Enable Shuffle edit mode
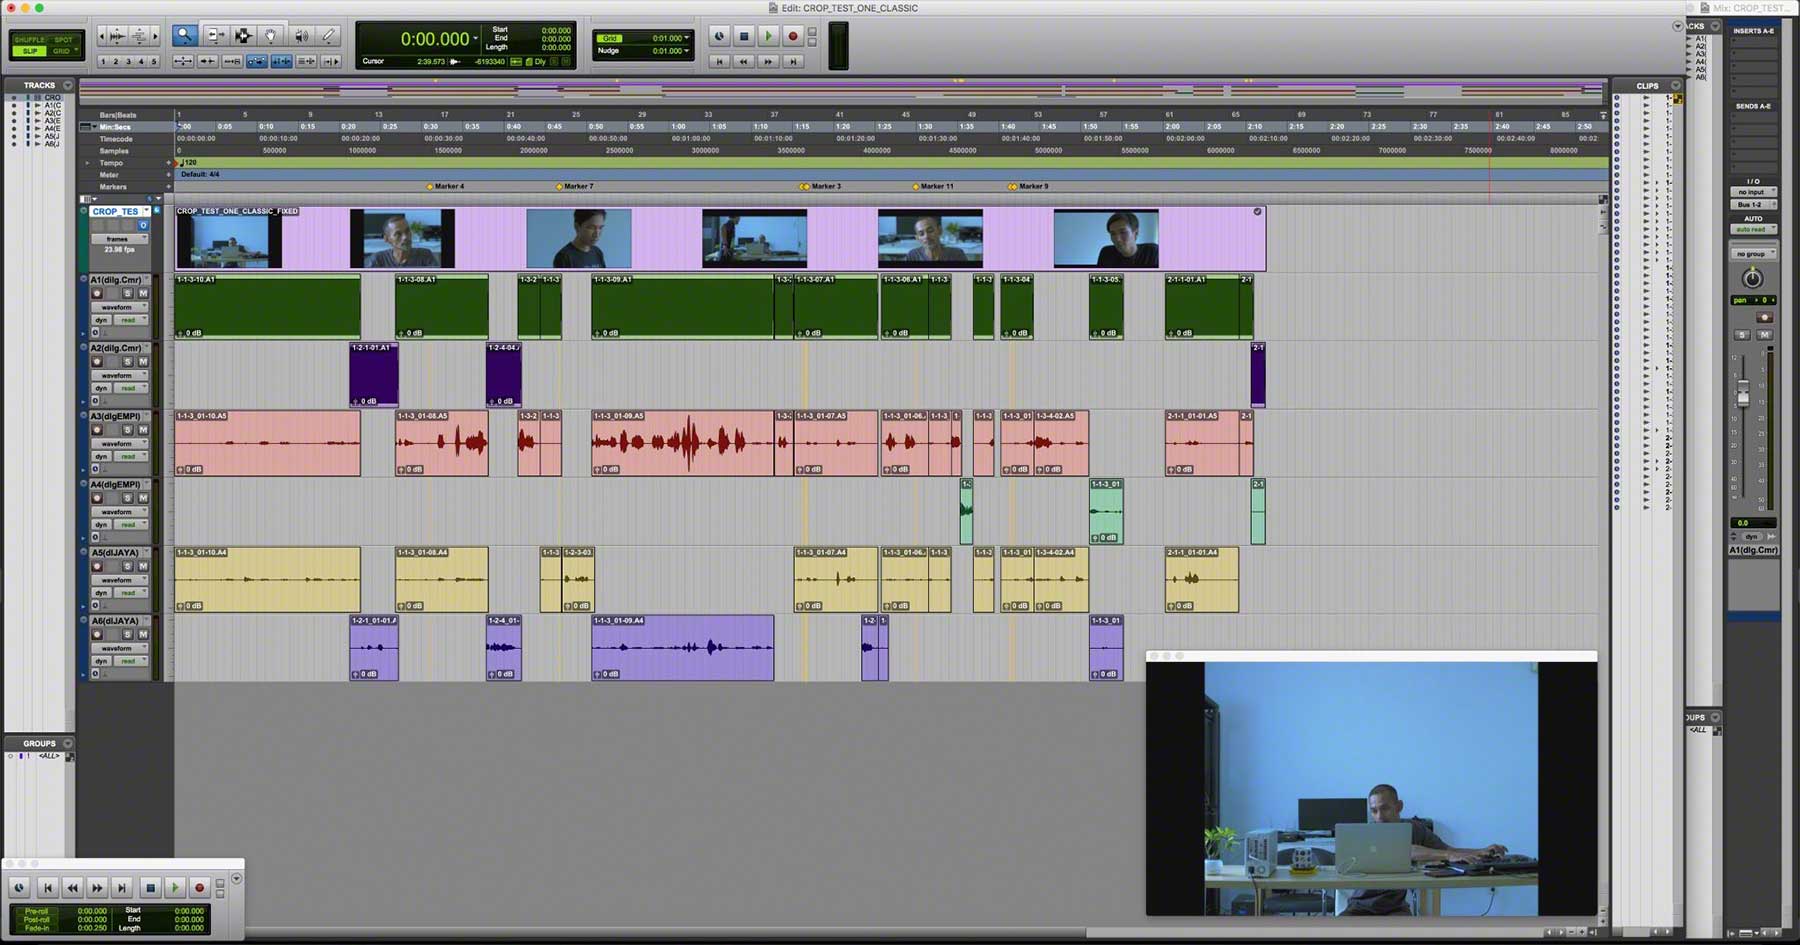The width and height of the screenshot is (1800, 945). click(30, 40)
